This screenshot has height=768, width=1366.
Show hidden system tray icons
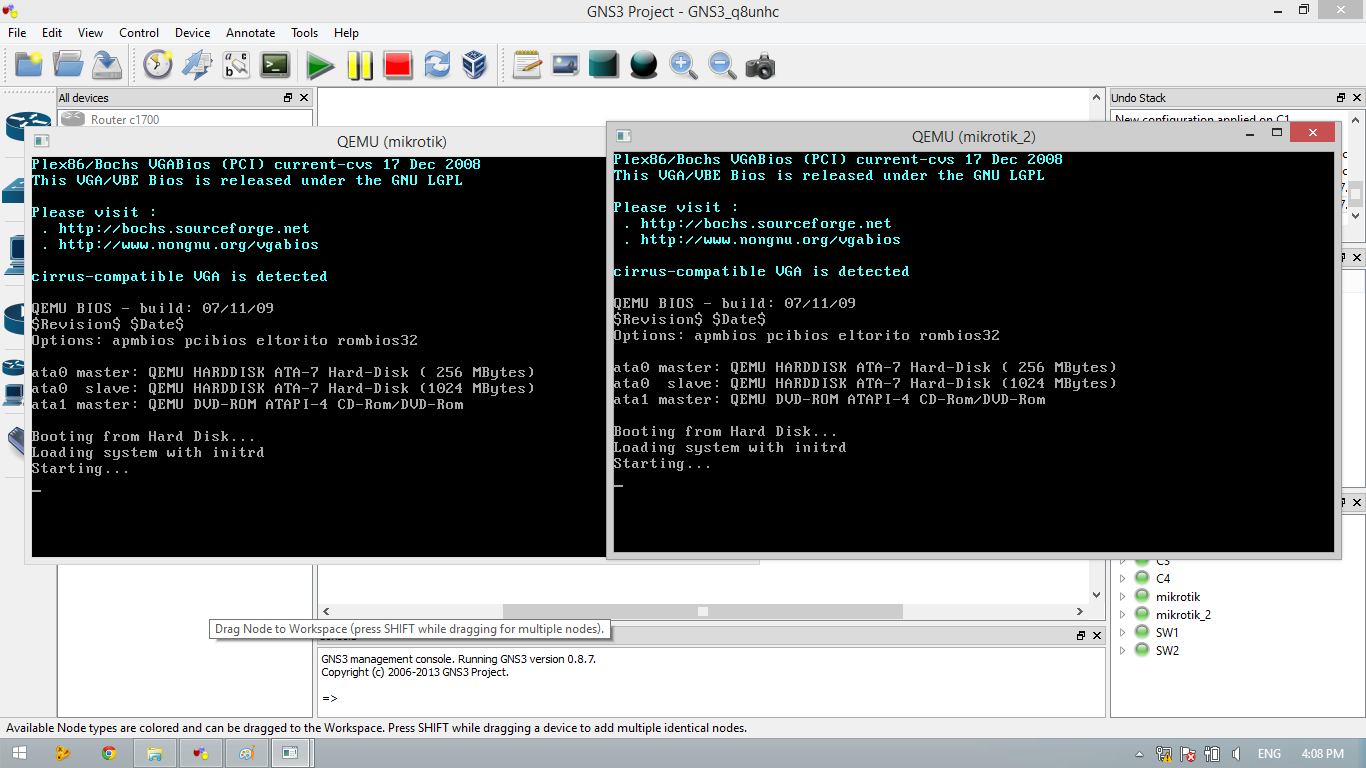coord(1140,754)
